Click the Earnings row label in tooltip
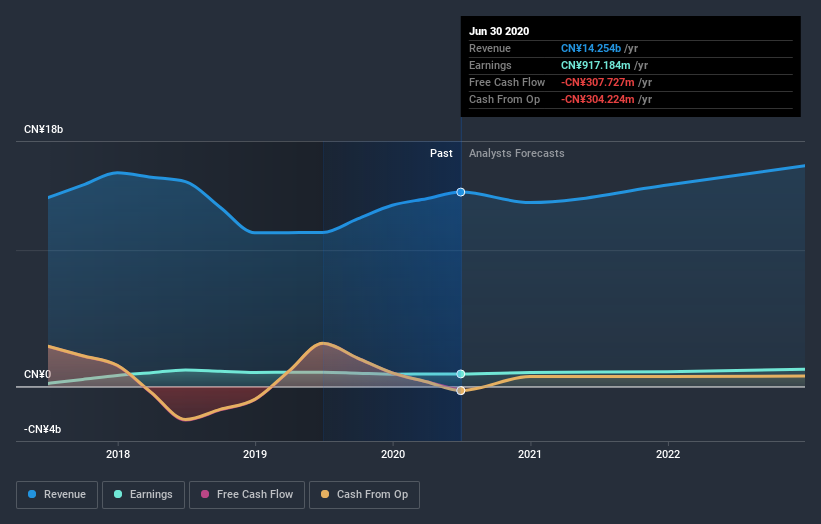The image size is (821, 524). point(490,65)
